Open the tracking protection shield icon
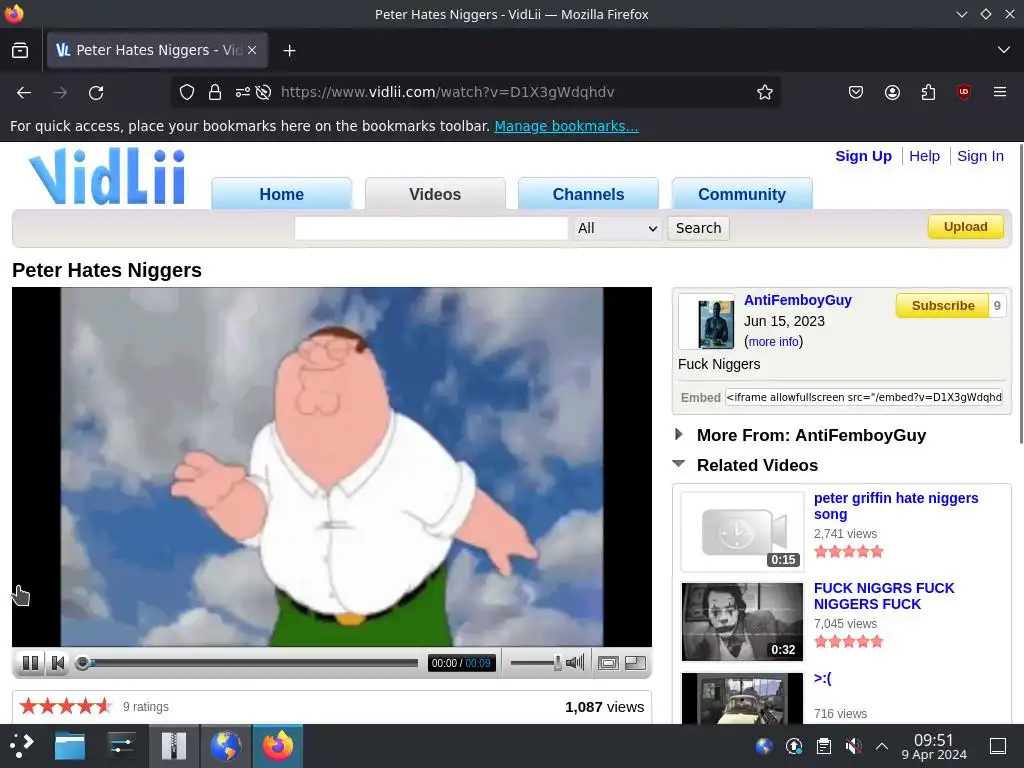Image resolution: width=1024 pixels, height=768 pixels. [x=187, y=93]
